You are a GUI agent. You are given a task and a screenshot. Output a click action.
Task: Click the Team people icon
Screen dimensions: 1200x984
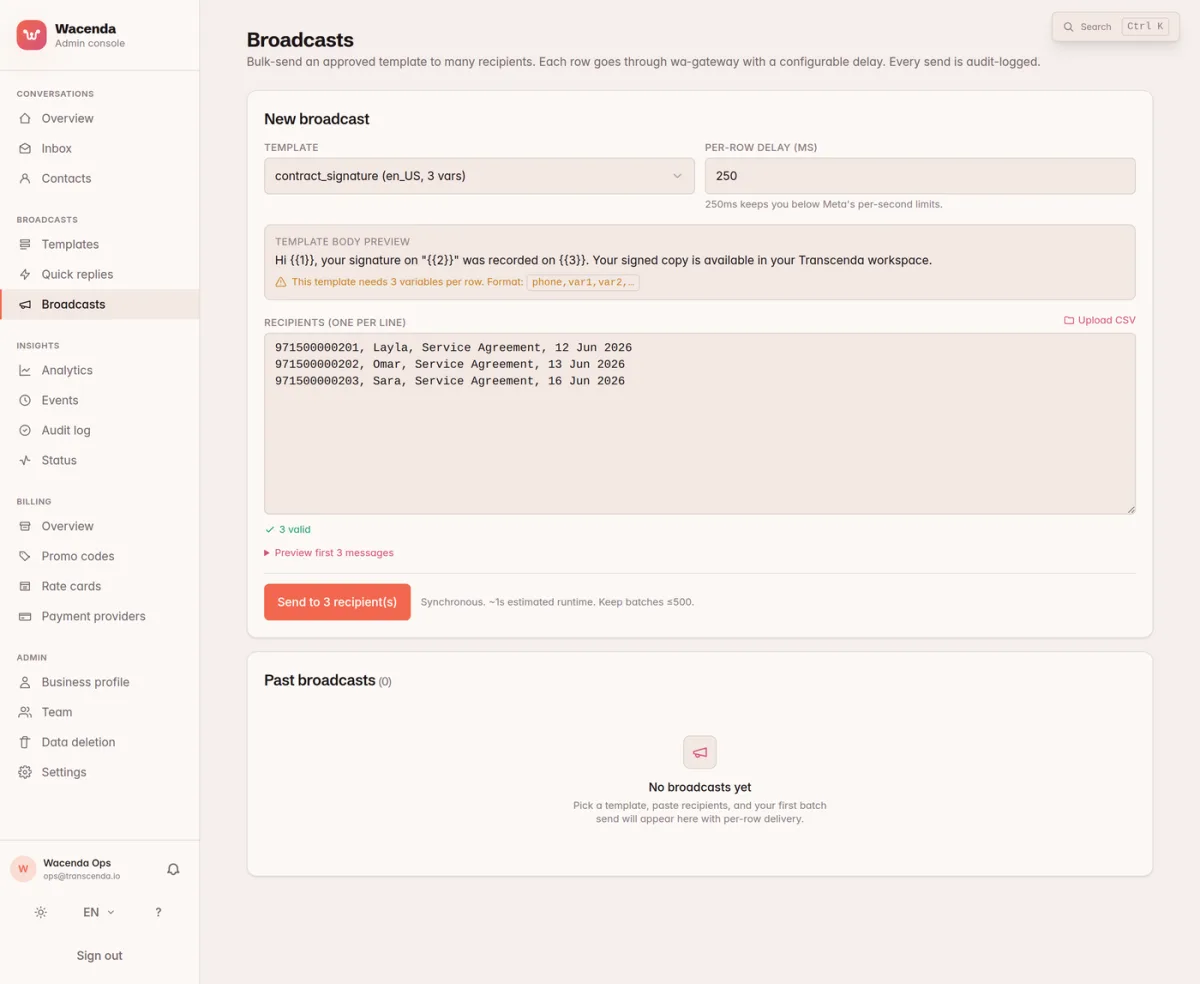pyautogui.click(x=25, y=712)
